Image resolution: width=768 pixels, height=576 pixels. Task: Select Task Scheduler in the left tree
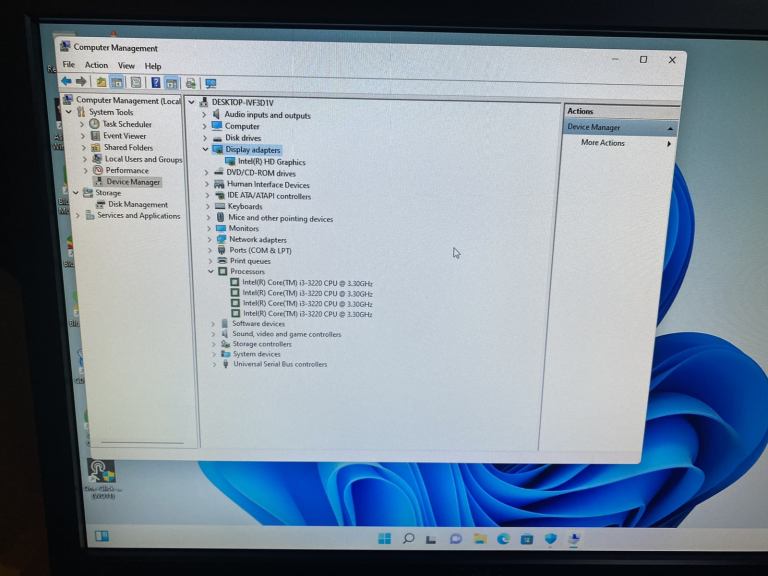[127, 124]
